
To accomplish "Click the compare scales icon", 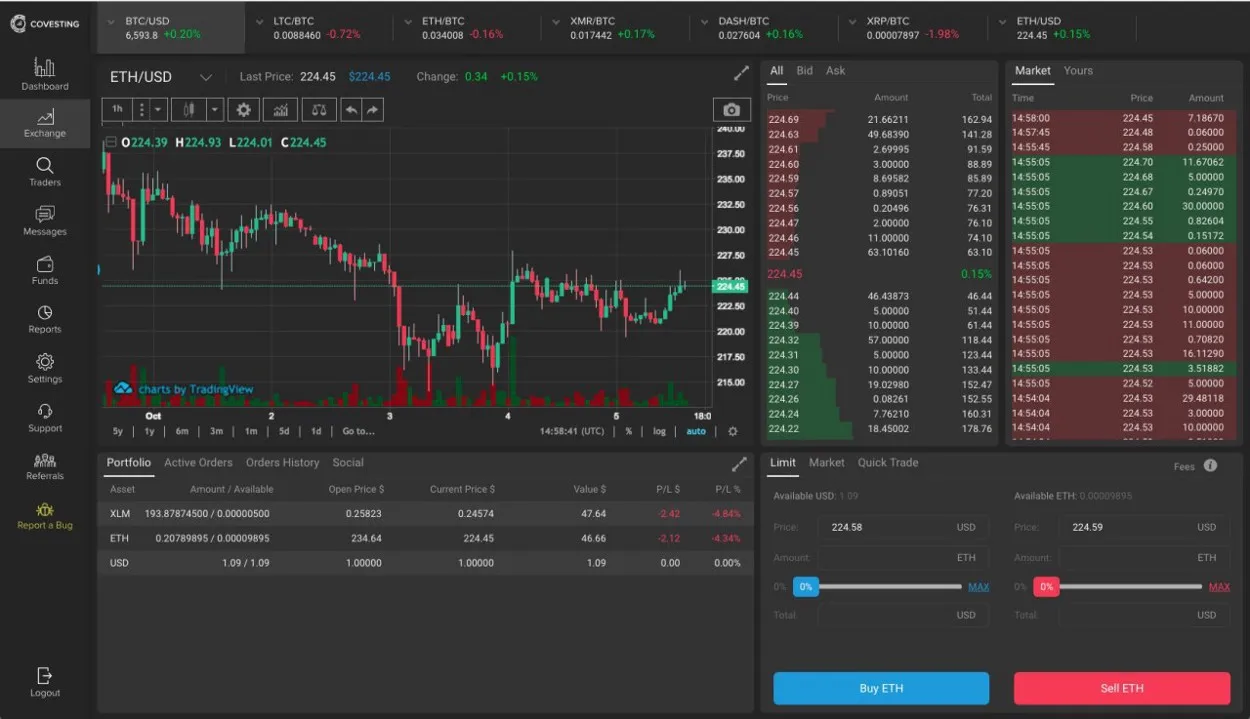I will pyautogui.click(x=318, y=109).
